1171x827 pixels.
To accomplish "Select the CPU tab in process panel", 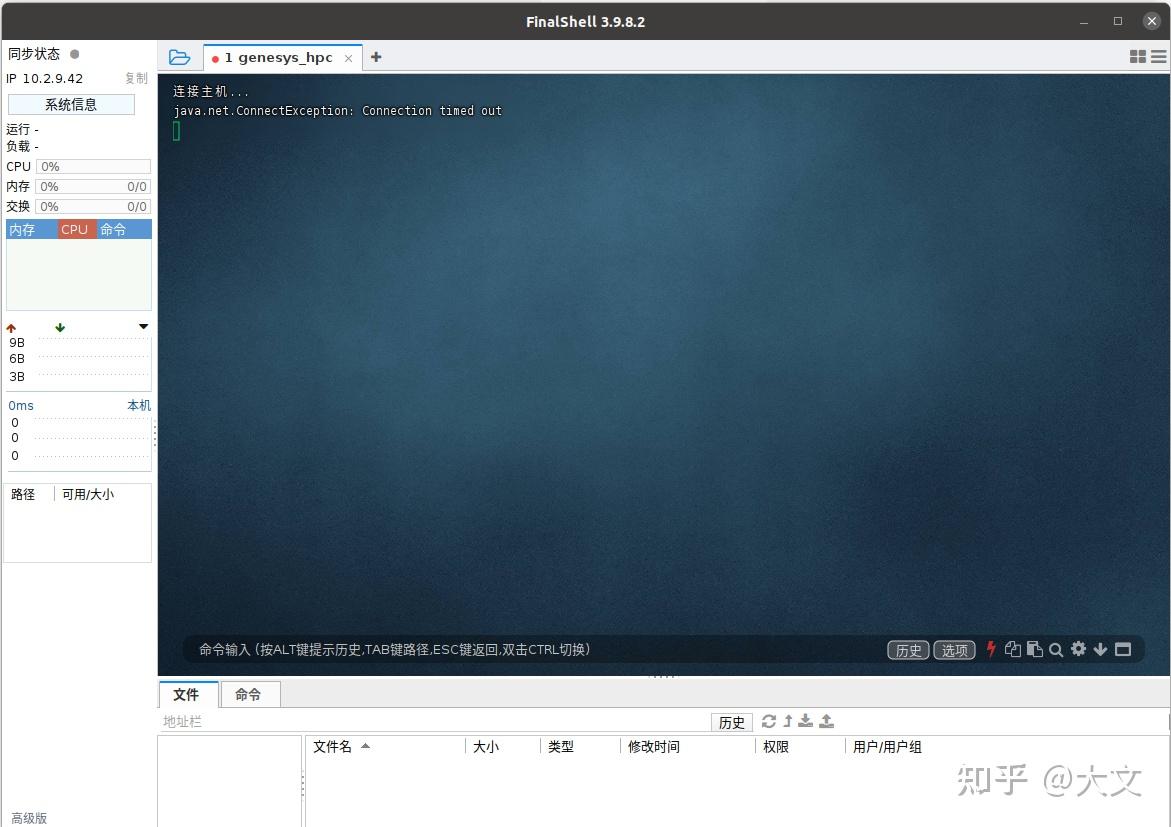I will pos(75,229).
